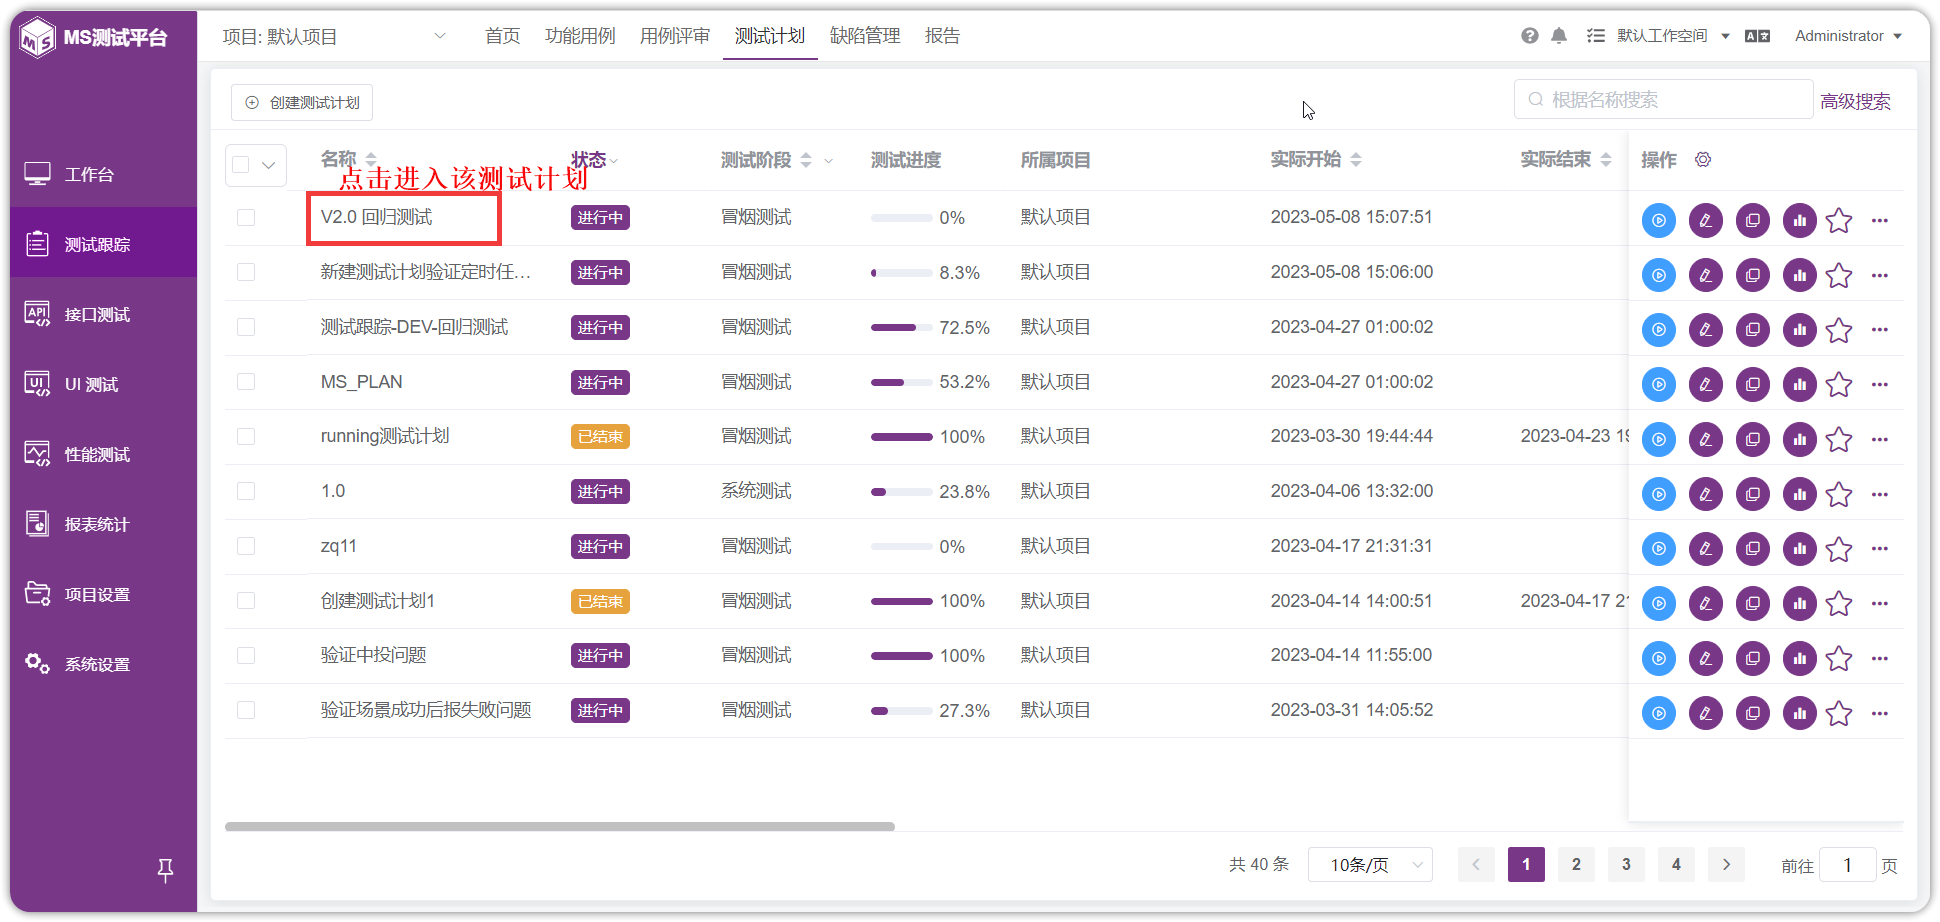Edit the 创建测试计划1 plan
The image size is (1940, 922).
[1705, 604]
